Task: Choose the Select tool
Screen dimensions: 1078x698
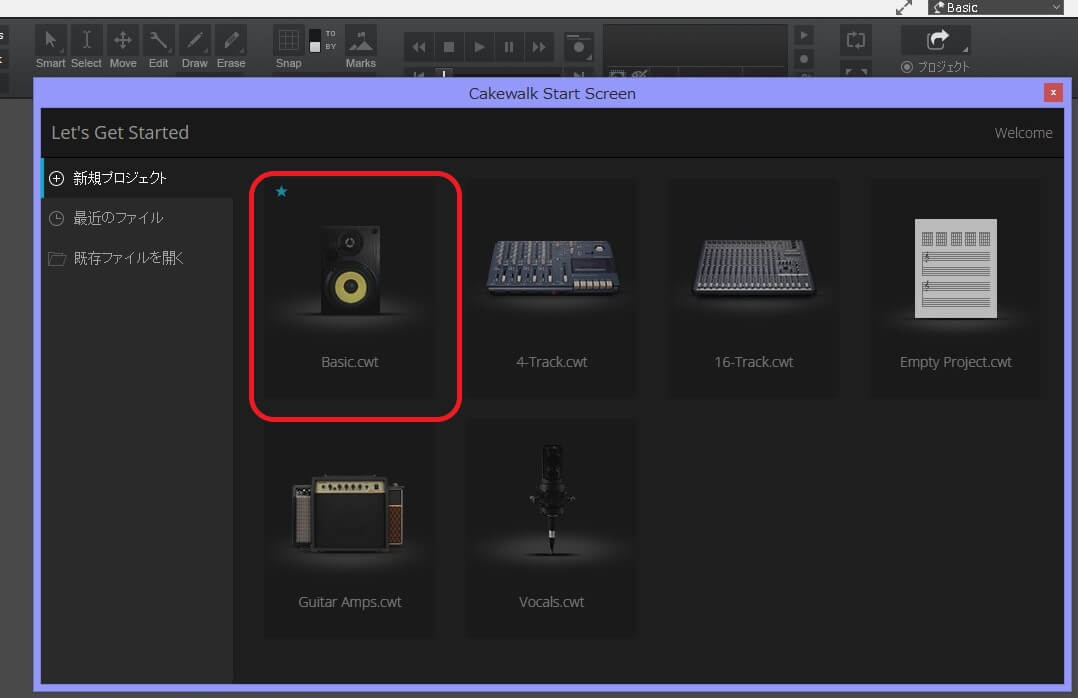Action: coord(87,47)
